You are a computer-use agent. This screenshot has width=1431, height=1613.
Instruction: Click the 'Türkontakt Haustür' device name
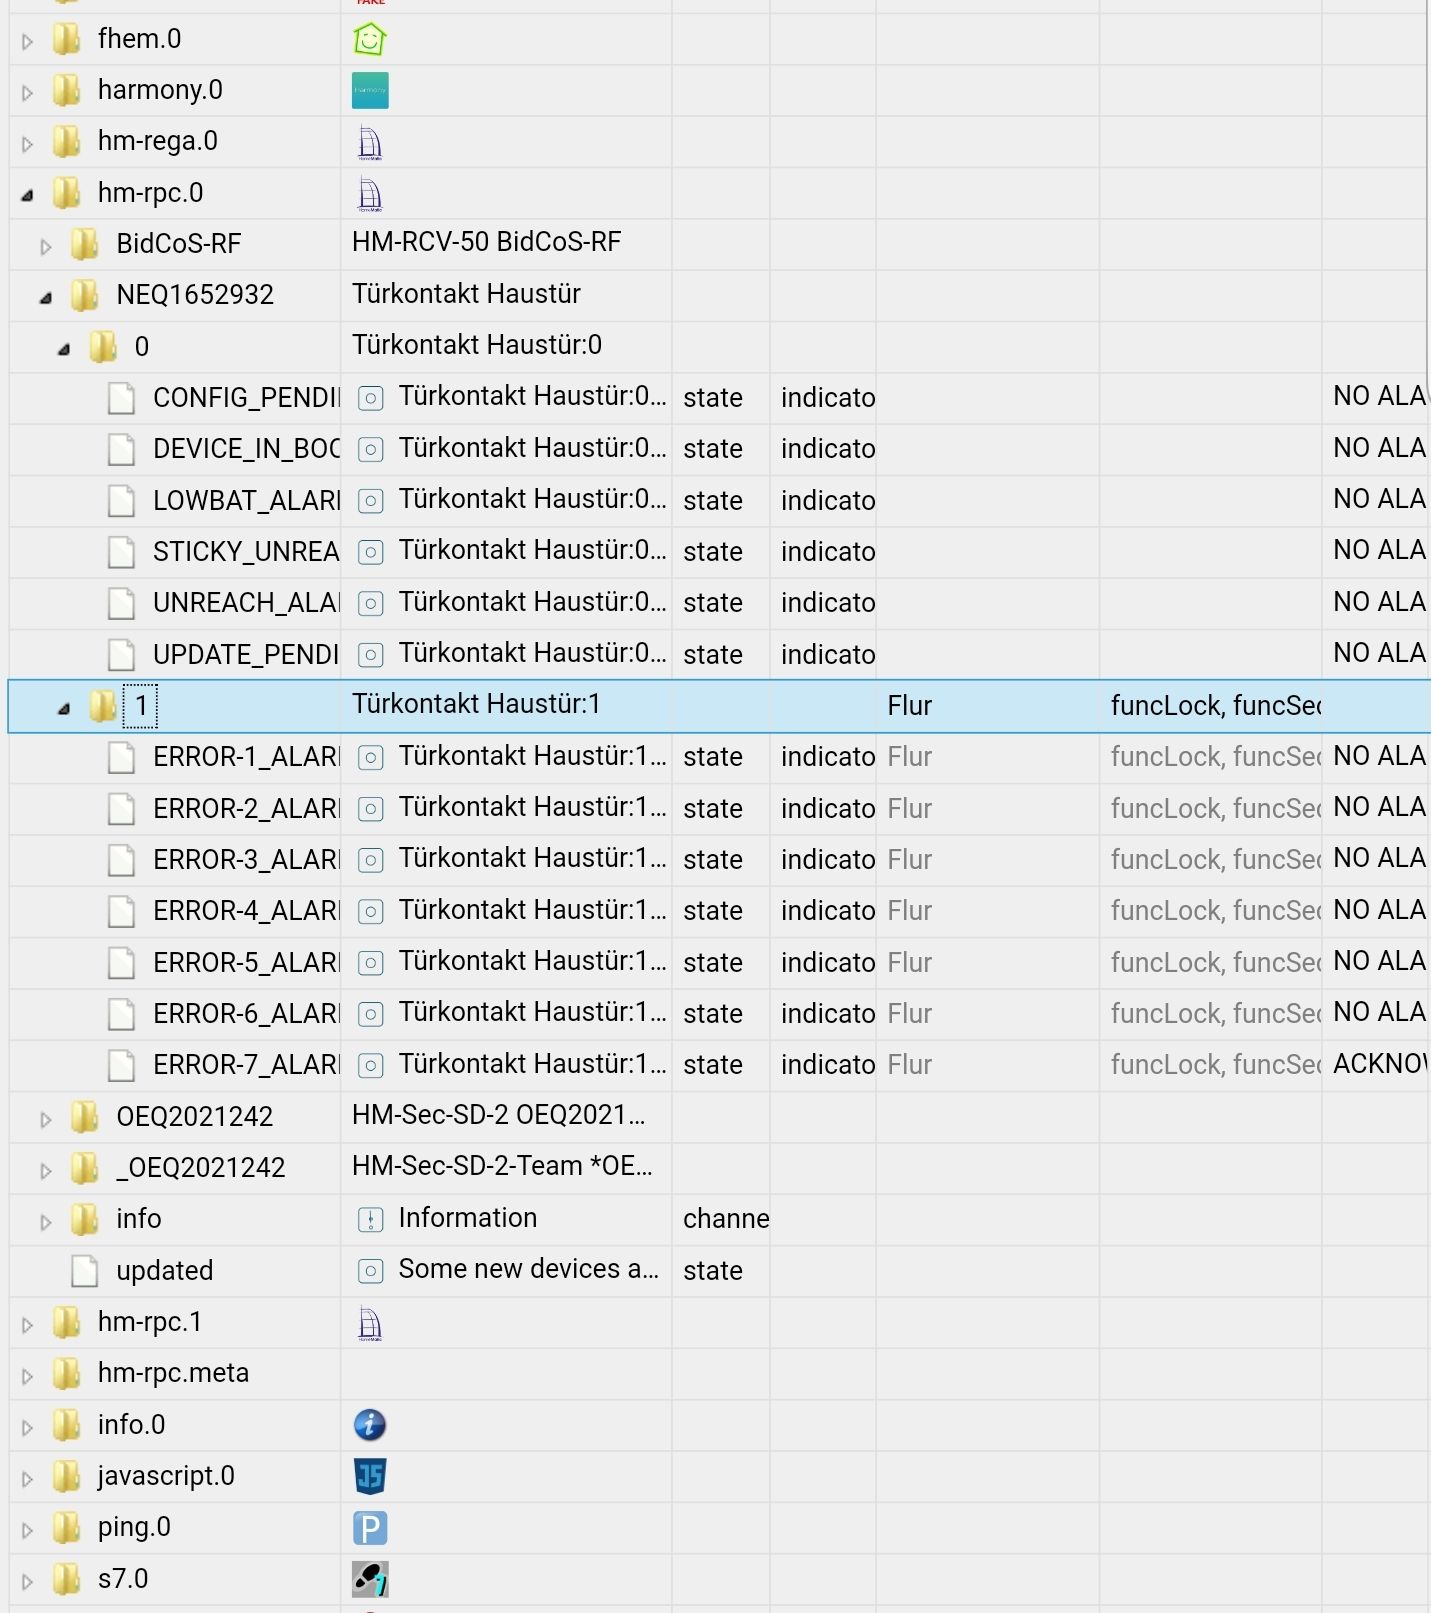466,294
